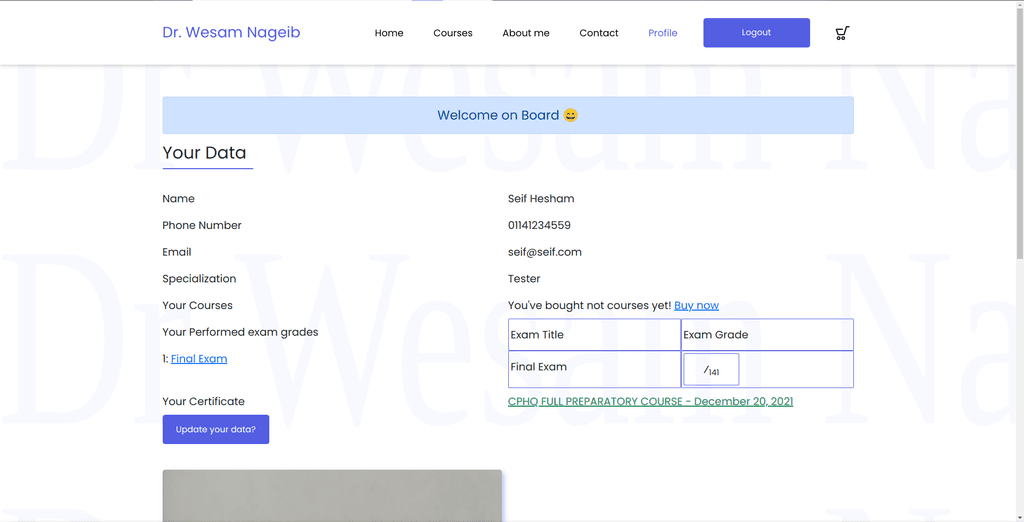
Task: Click the Exam Grade table header
Action: click(x=767, y=334)
